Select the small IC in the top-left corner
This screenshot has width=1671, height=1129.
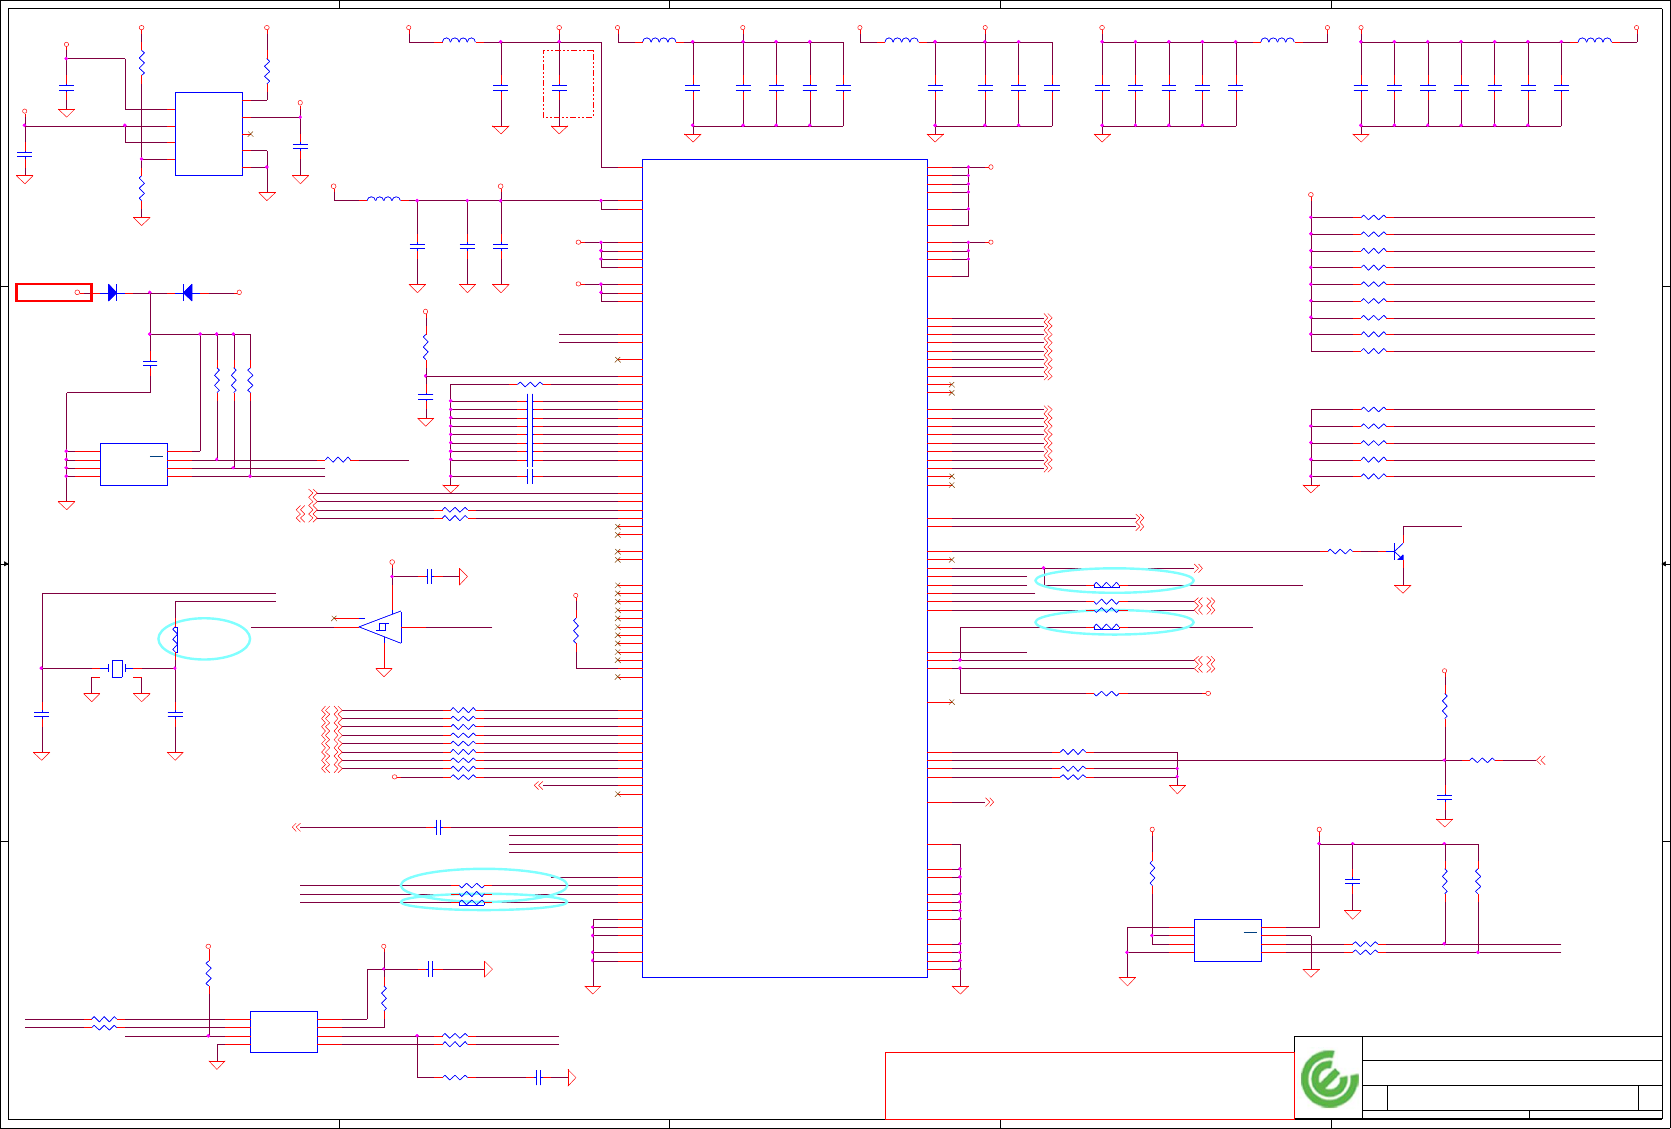209,134
